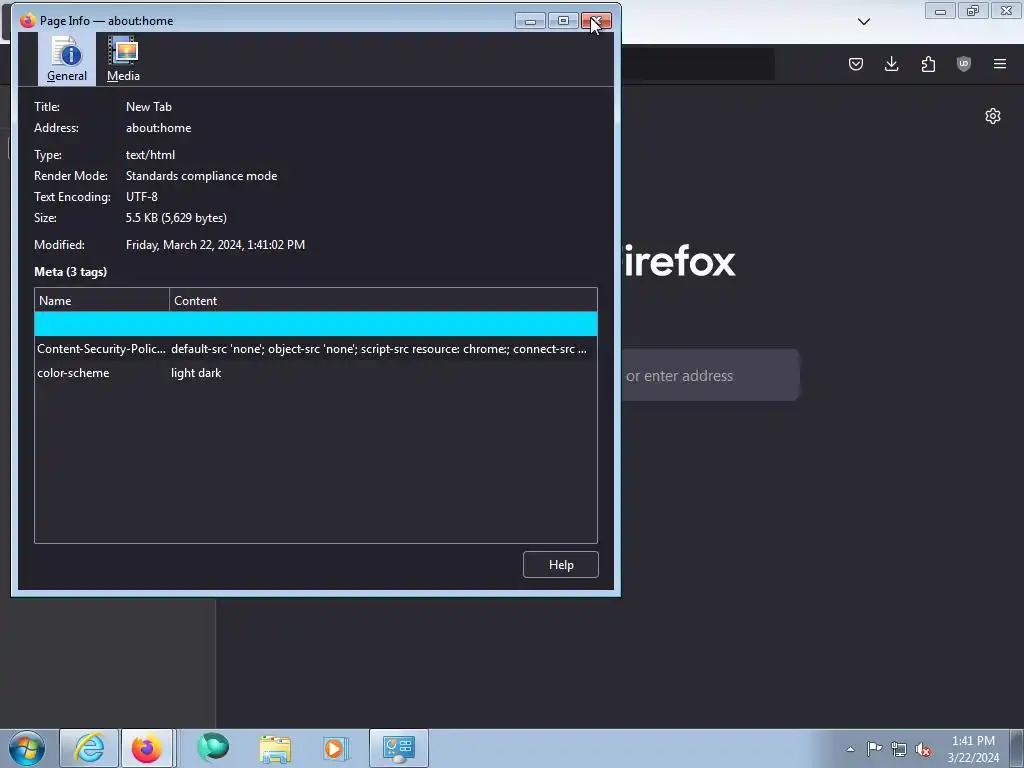Open the green globe browser taskbar icon
1024x768 pixels.
click(213, 748)
